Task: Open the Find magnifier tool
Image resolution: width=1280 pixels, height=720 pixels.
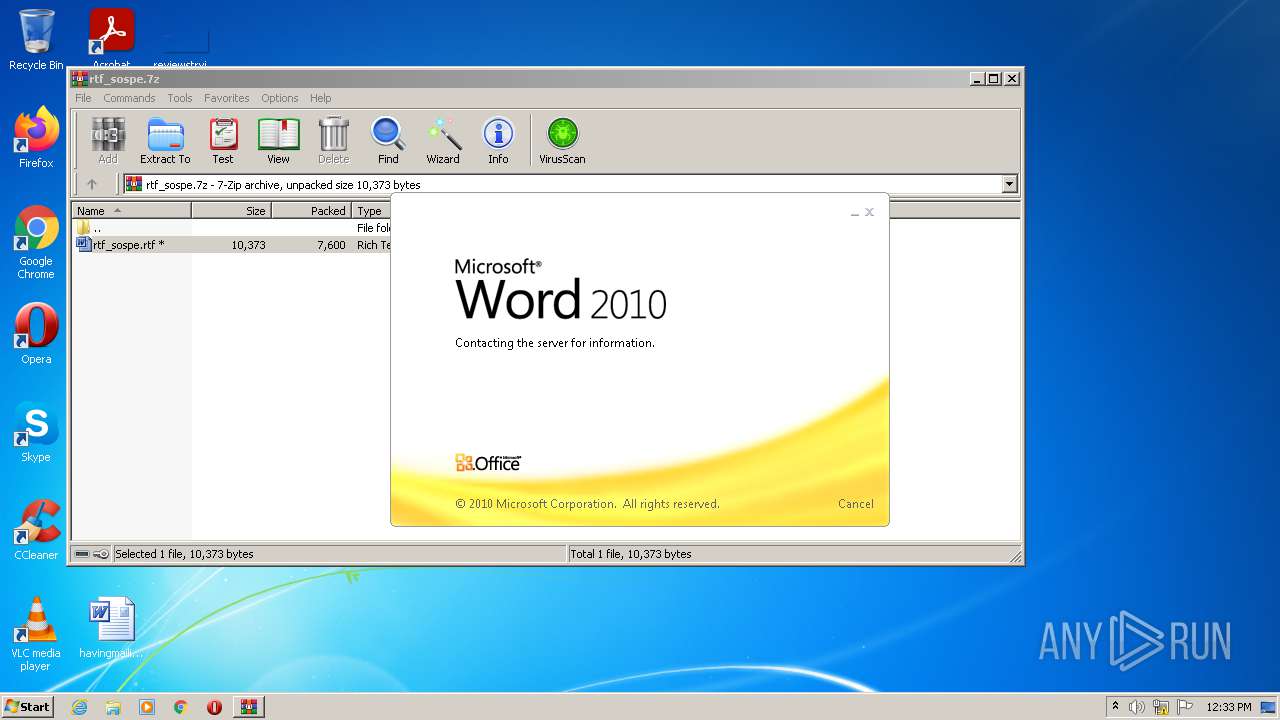Action: [388, 141]
